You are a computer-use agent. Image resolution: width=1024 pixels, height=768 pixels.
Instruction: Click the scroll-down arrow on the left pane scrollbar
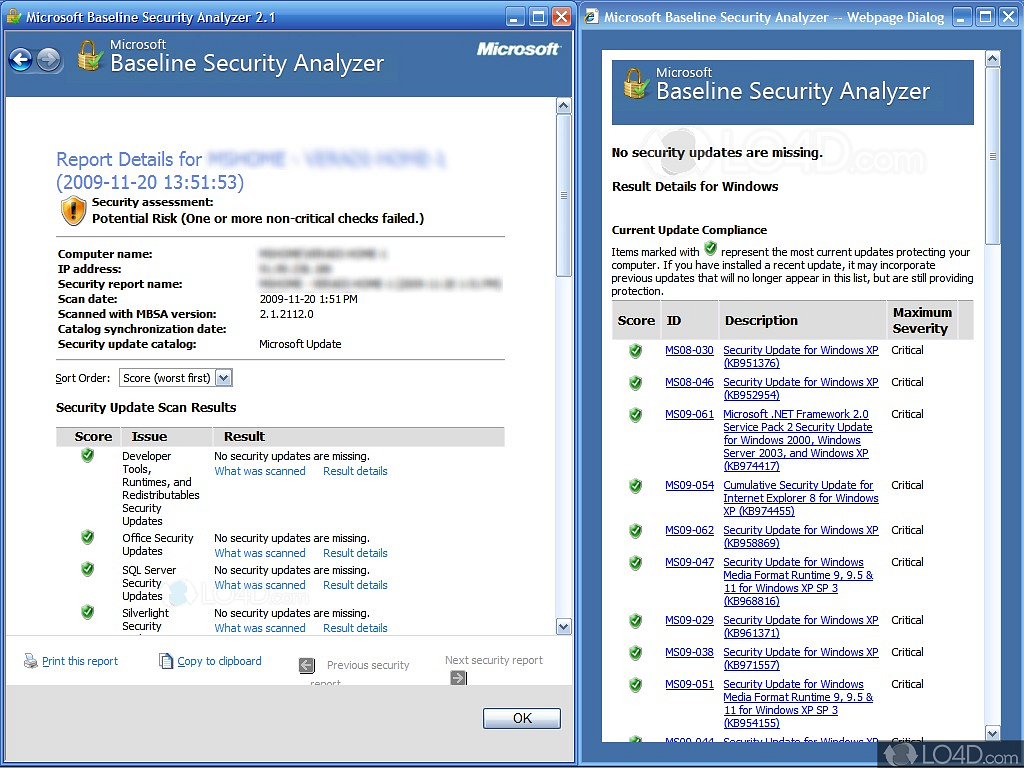[x=563, y=626]
